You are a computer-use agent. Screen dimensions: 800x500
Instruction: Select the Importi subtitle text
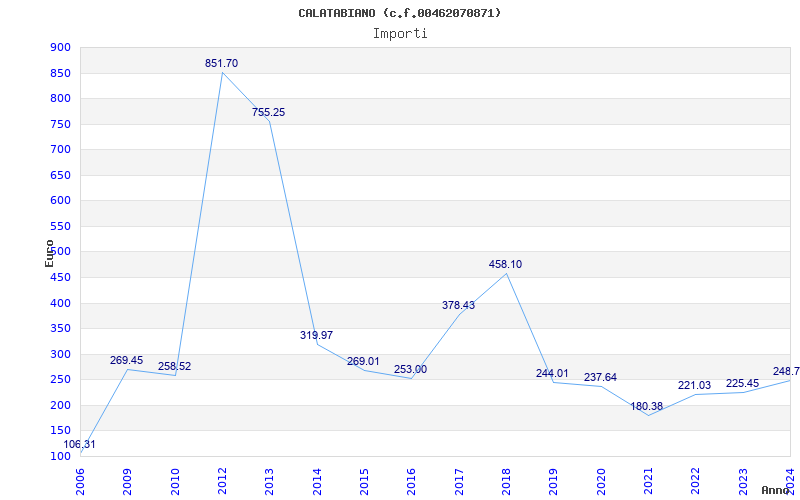(400, 34)
